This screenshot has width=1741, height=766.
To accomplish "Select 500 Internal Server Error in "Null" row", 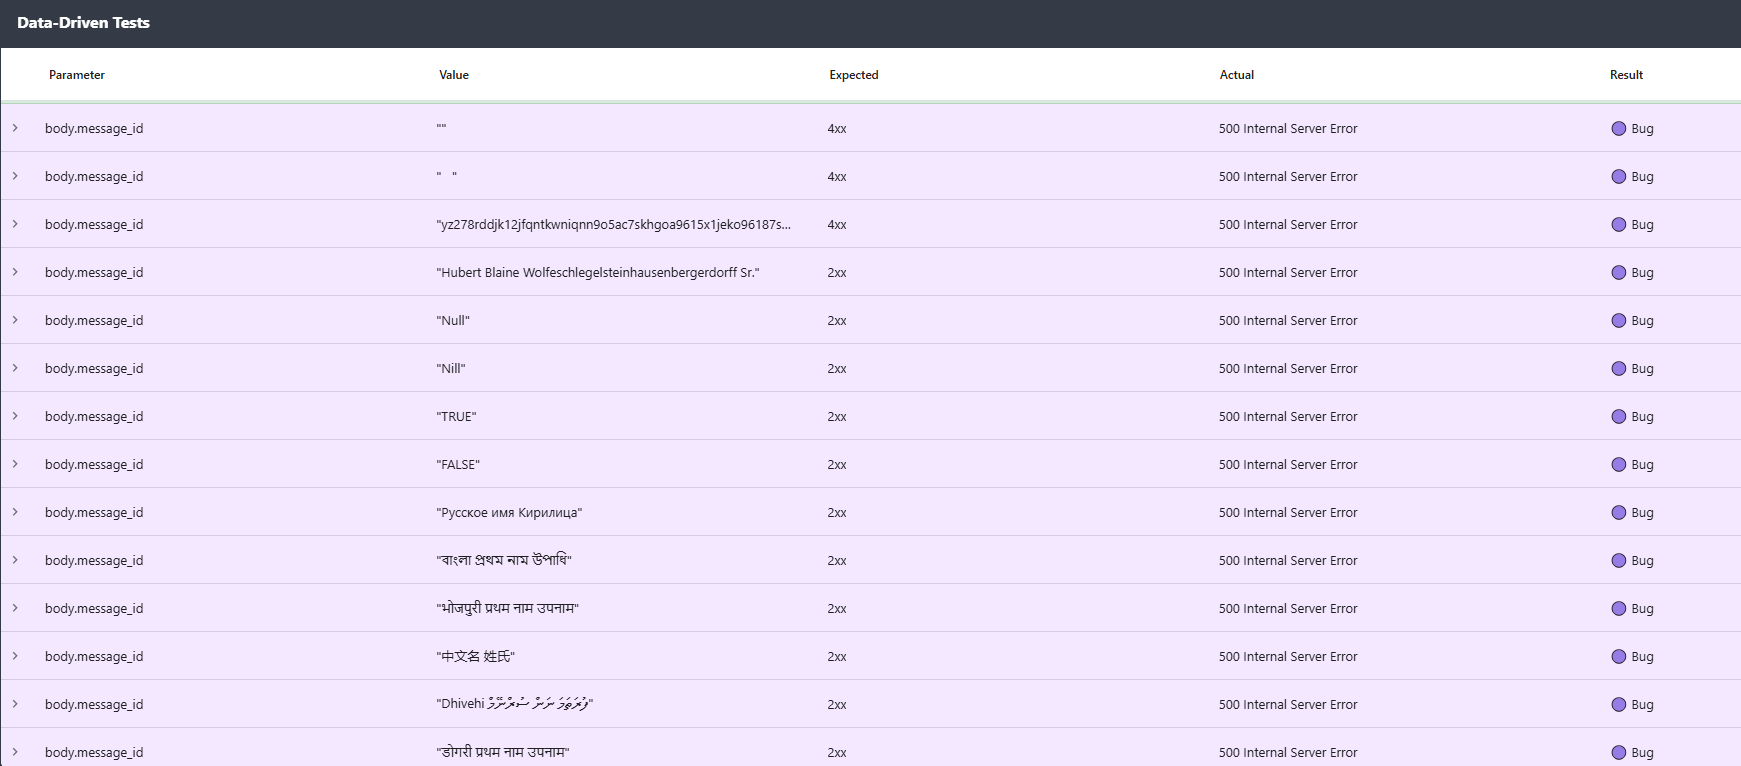I will (x=1288, y=320).
